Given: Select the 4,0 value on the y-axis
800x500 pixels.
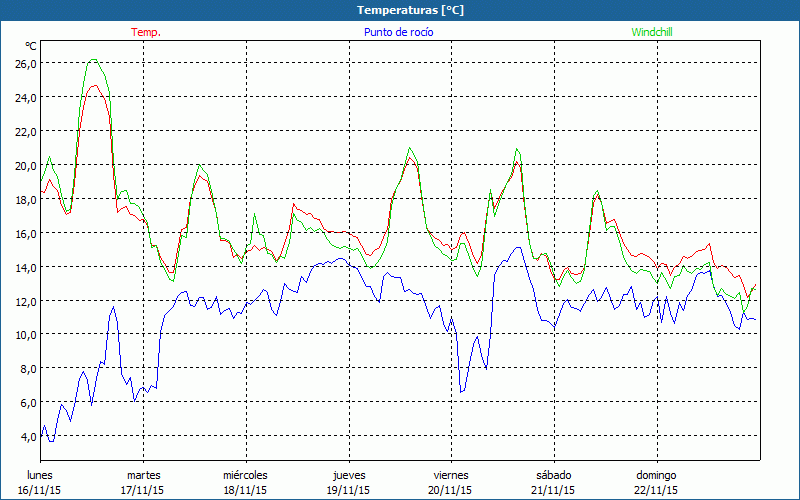Looking at the screenshot, I should click(27, 437).
